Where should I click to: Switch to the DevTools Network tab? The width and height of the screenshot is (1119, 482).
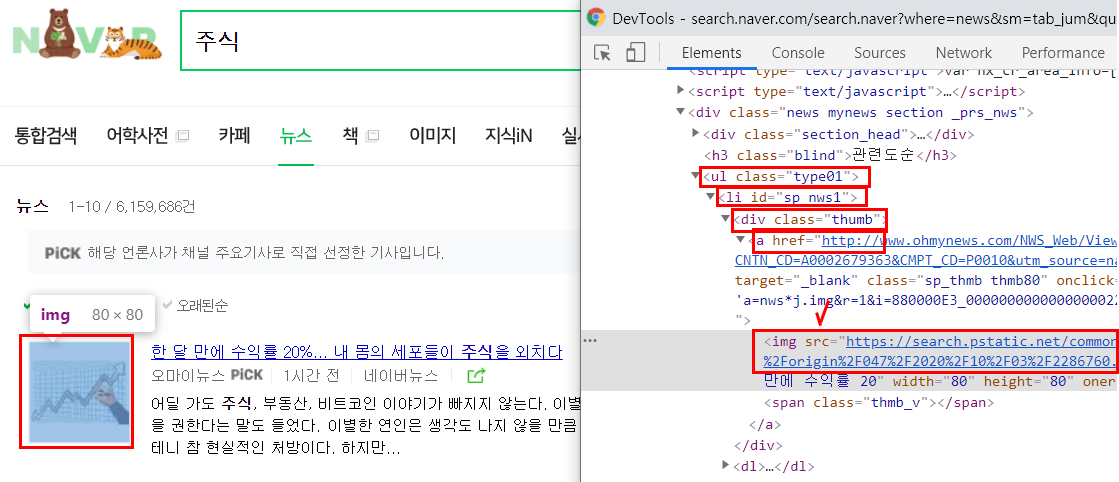click(x=964, y=53)
